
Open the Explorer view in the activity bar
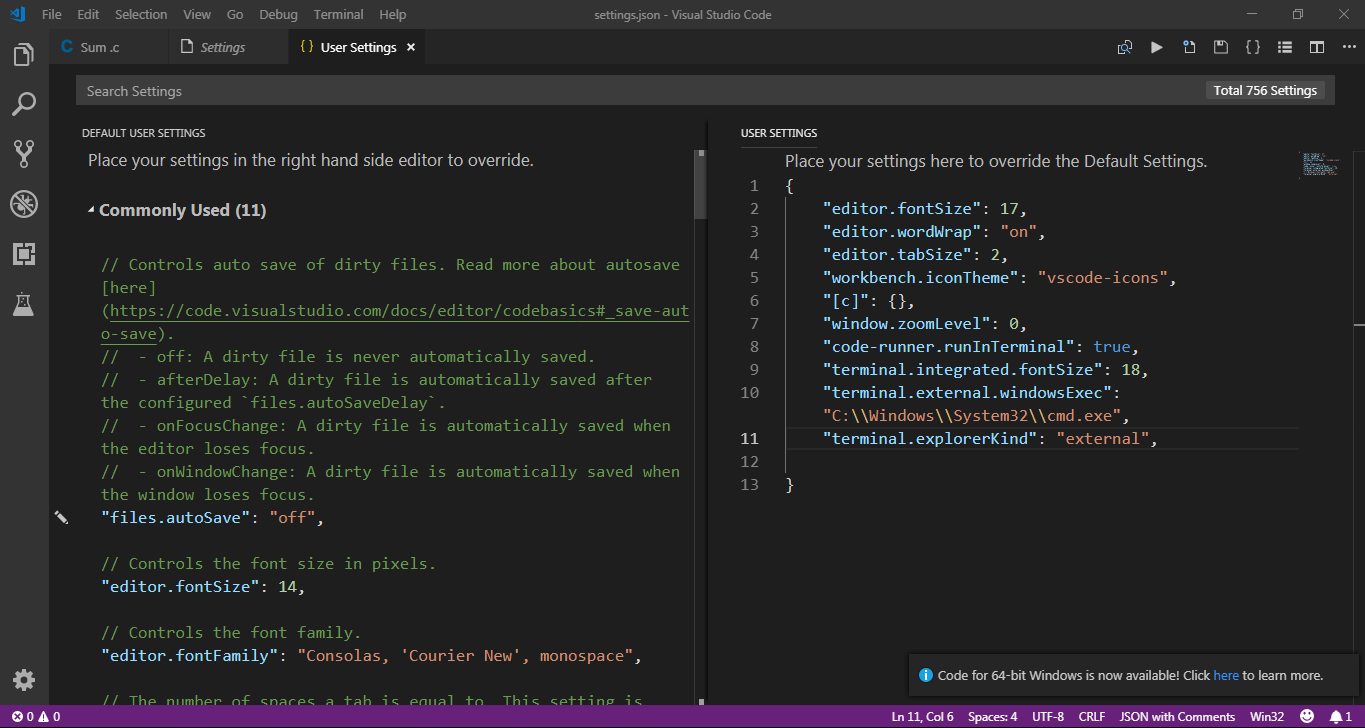[x=24, y=55]
